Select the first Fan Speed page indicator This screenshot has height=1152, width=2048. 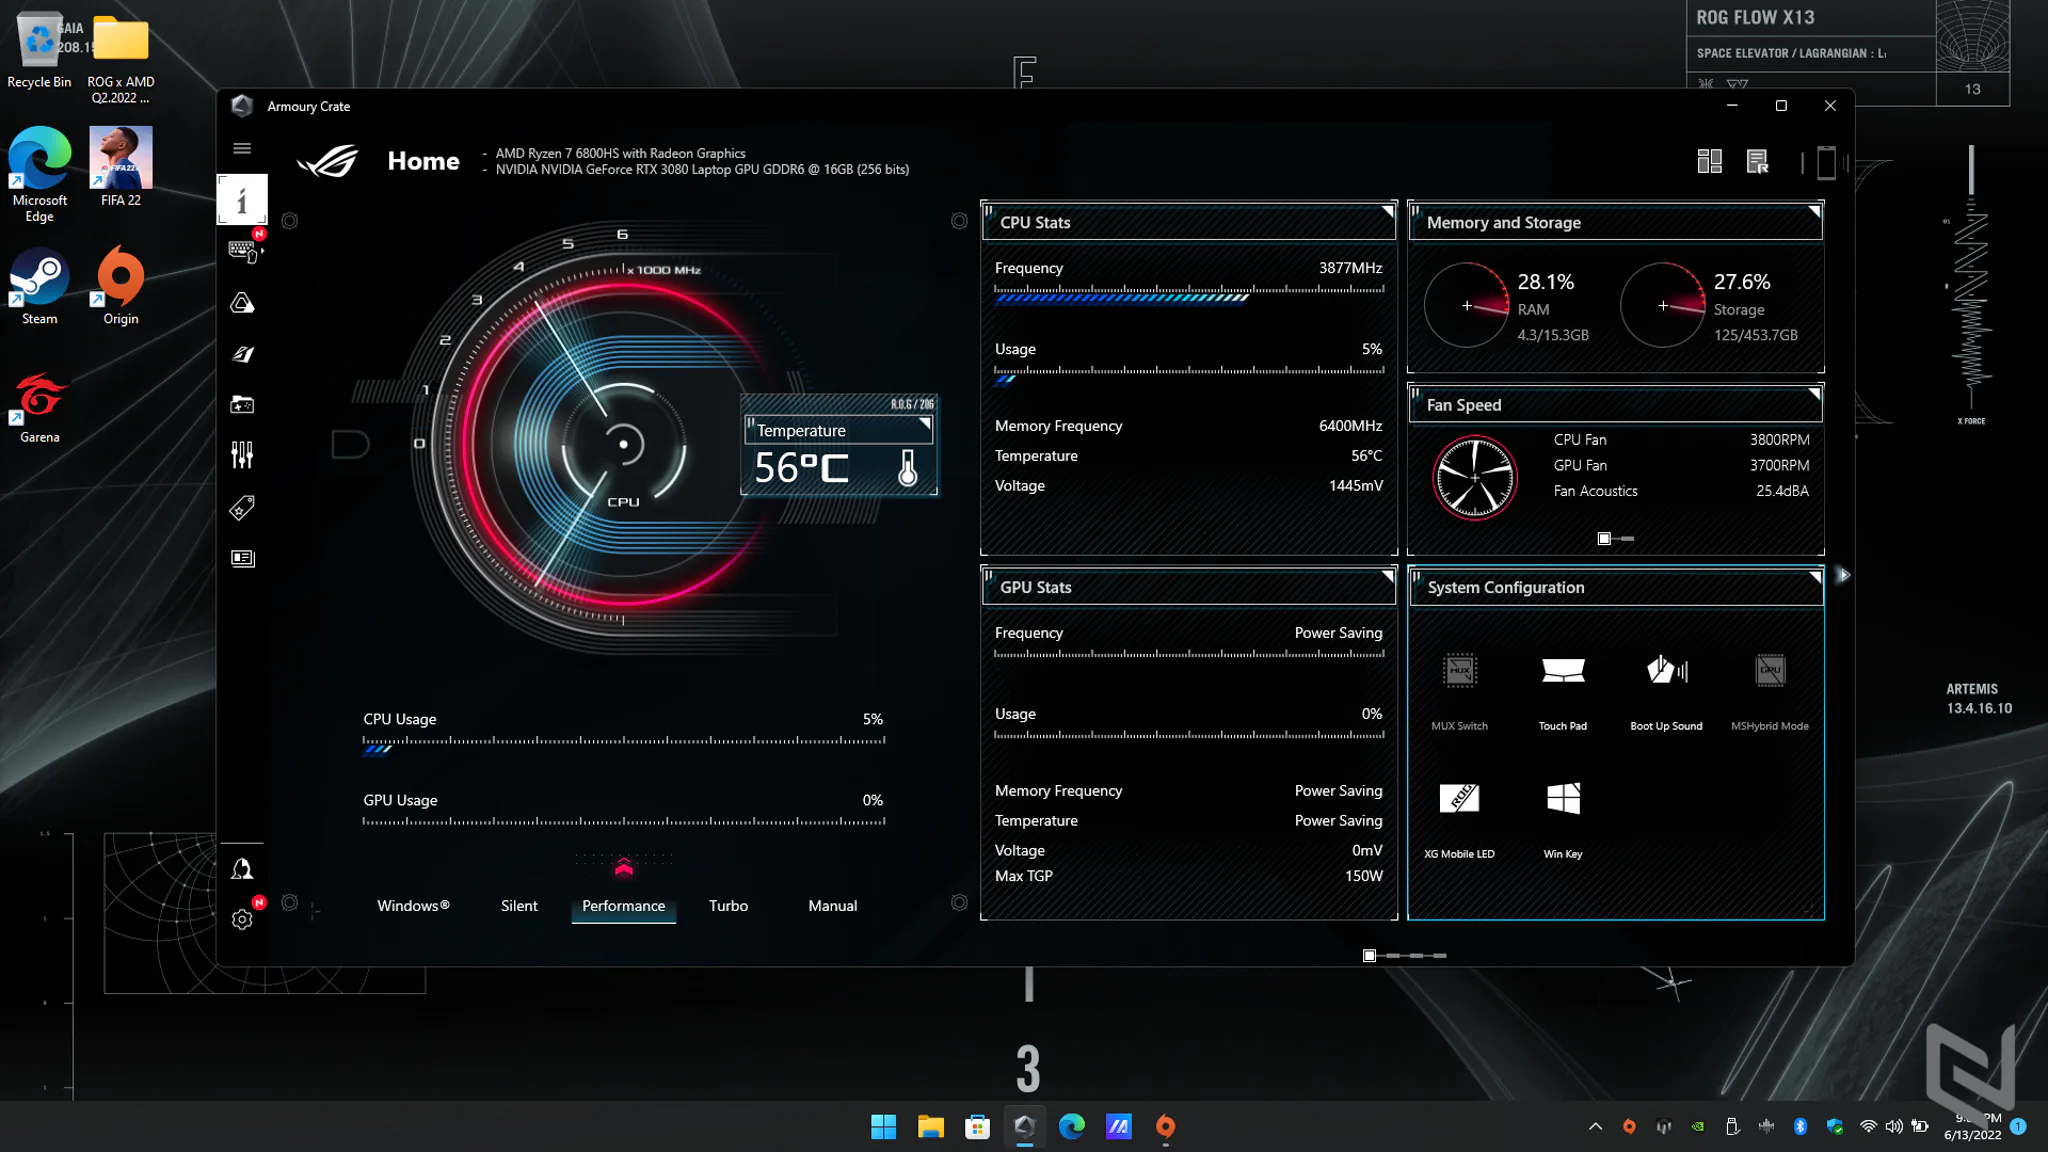[1604, 539]
